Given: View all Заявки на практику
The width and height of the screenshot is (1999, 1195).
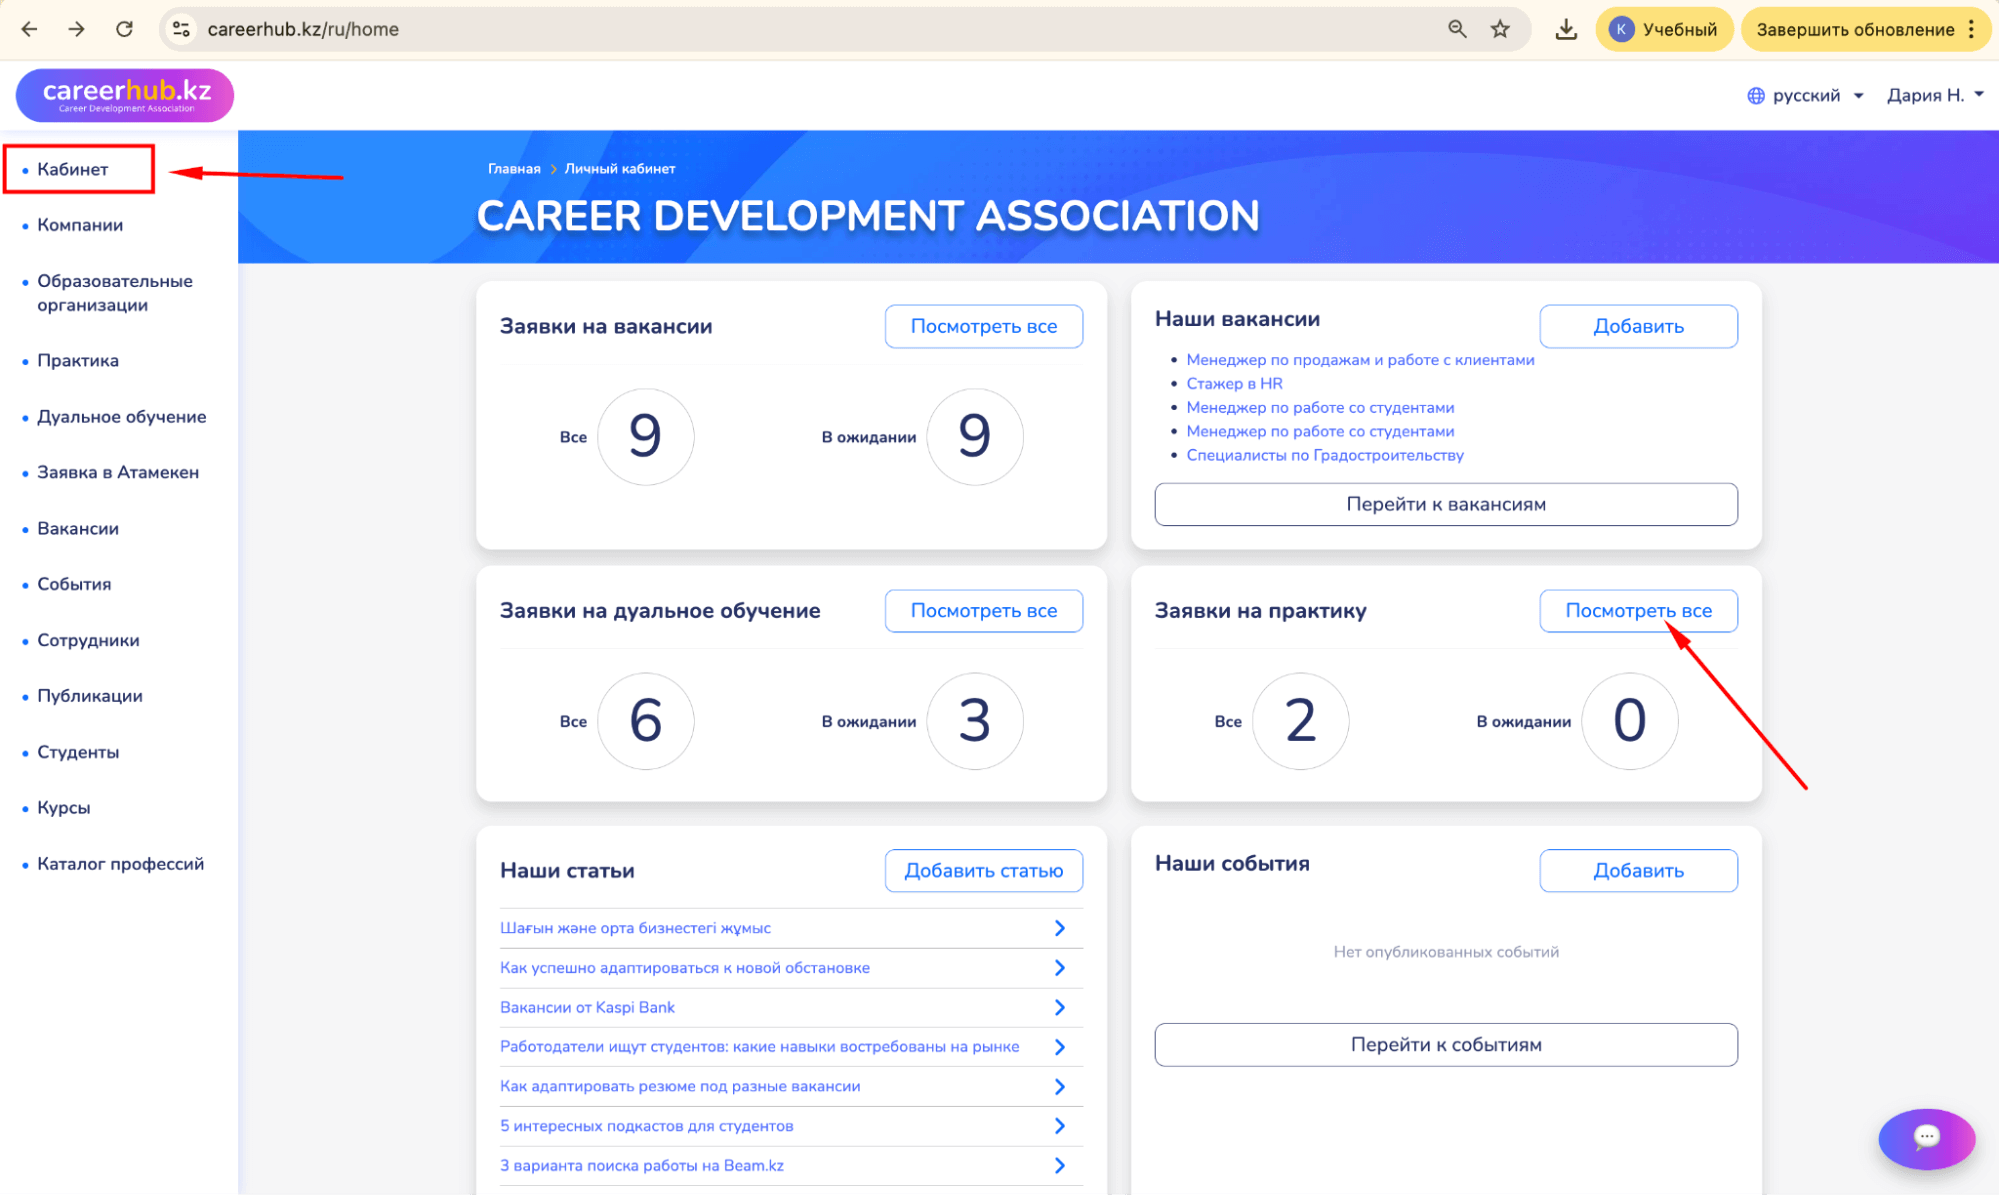Looking at the screenshot, I should point(1637,610).
